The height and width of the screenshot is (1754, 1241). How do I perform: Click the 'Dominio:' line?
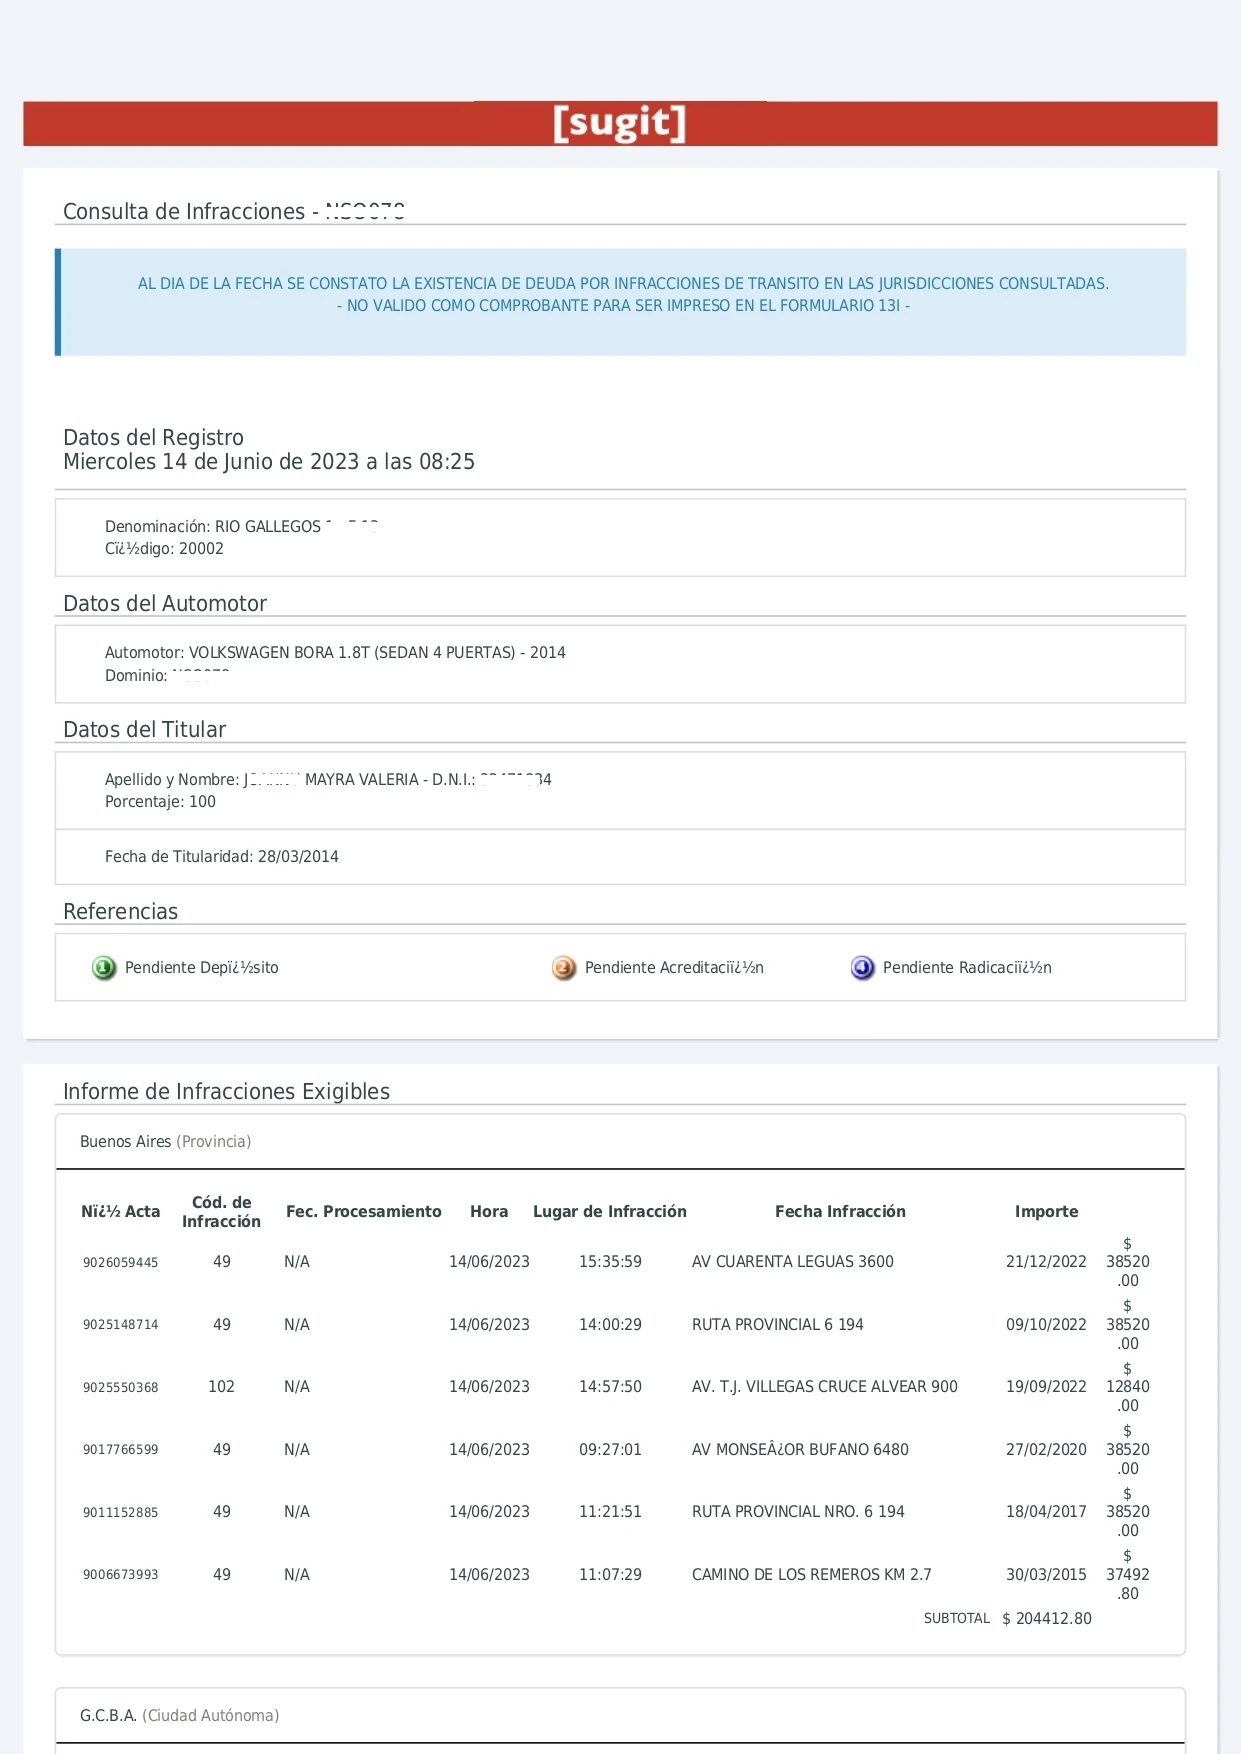[x=167, y=676]
